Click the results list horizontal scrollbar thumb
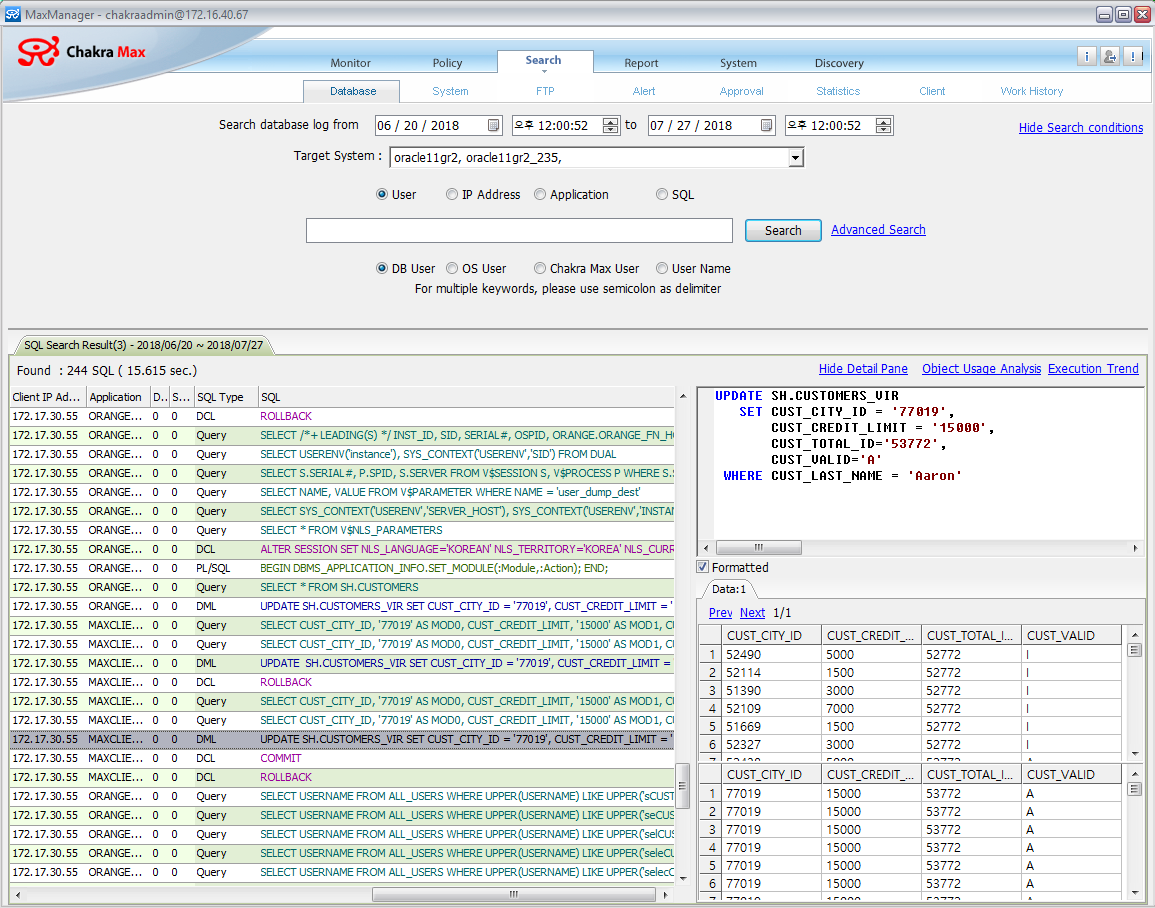This screenshot has height=908, width=1155. [513, 895]
